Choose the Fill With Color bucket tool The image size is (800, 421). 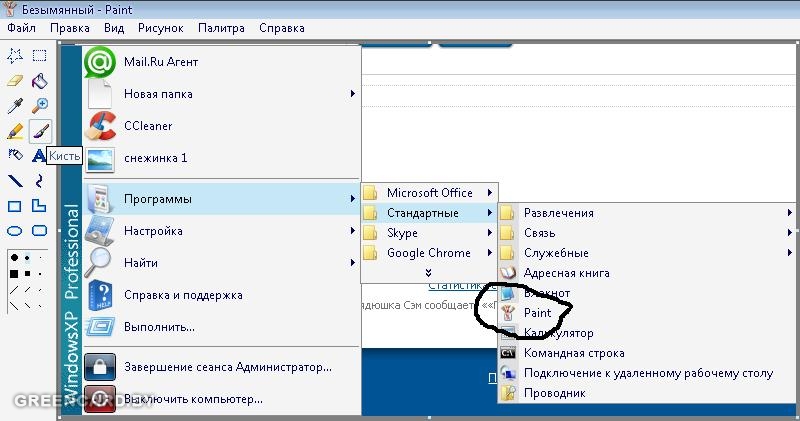pyautogui.click(x=39, y=81)
